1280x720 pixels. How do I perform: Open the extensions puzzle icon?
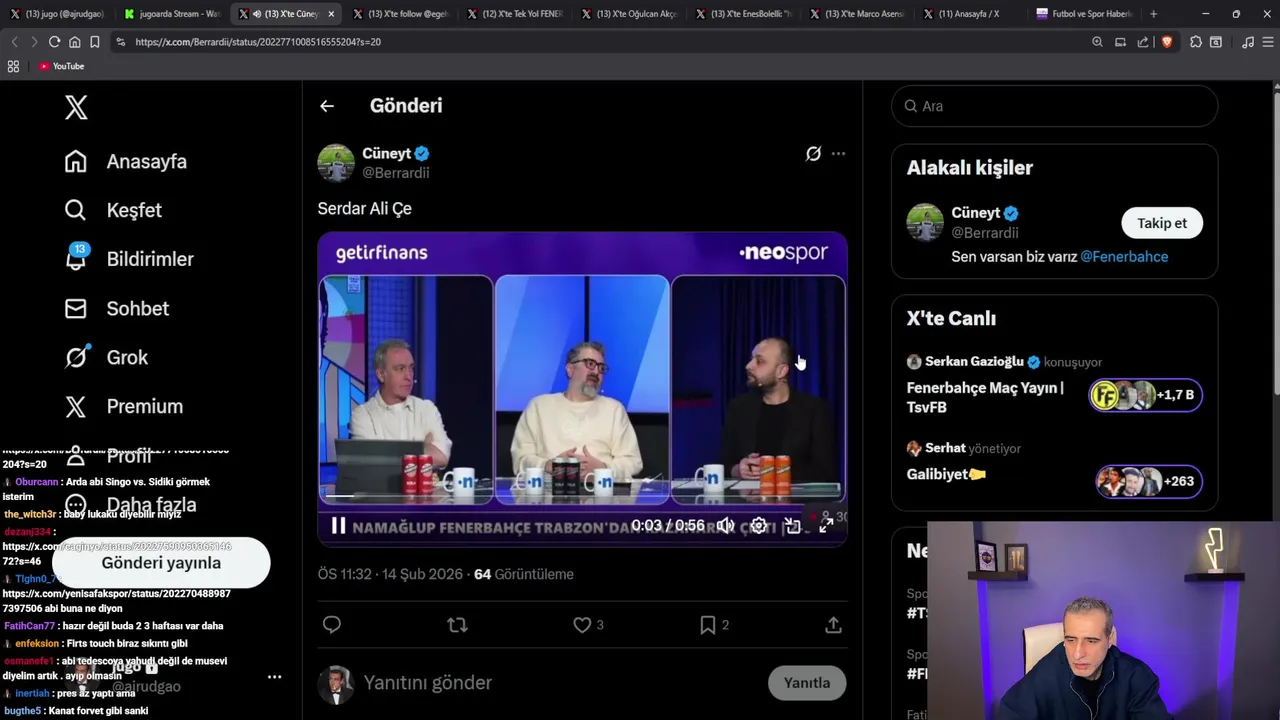tap(1195, 42)
